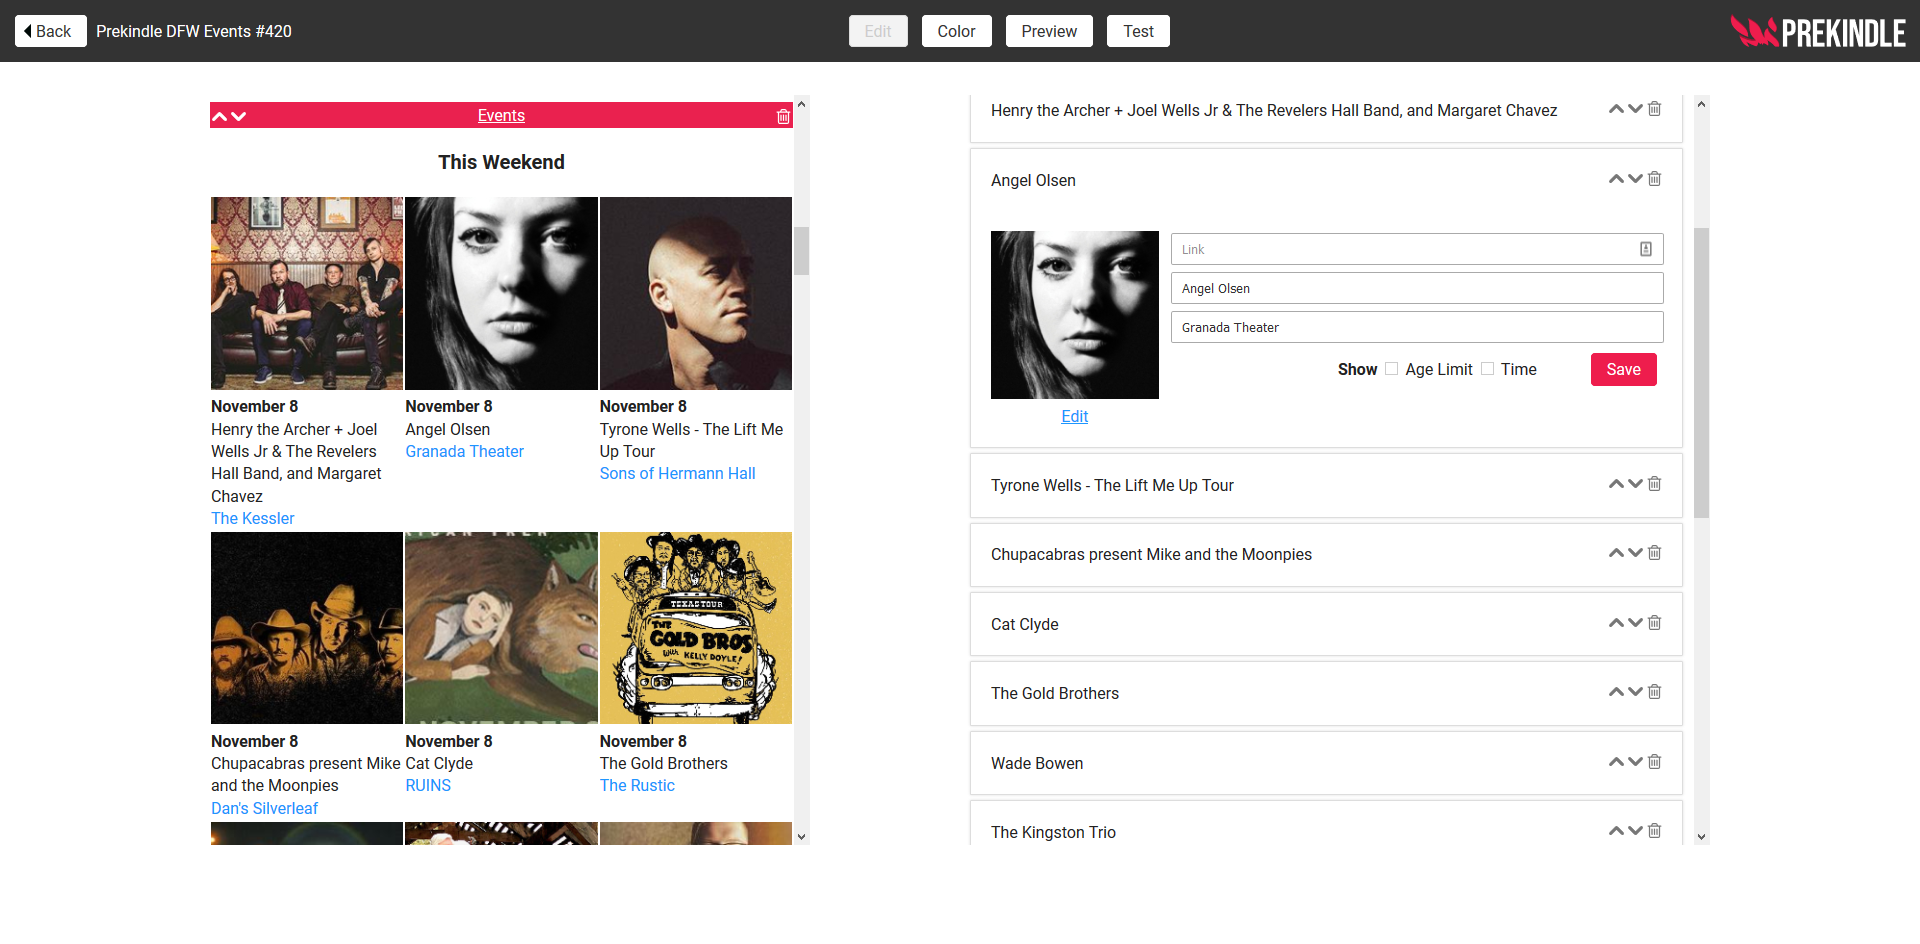Image resolution: width=1920 pixels, height=944 pixels.
Task: Go back with the Back button
Action: point(50,31)
